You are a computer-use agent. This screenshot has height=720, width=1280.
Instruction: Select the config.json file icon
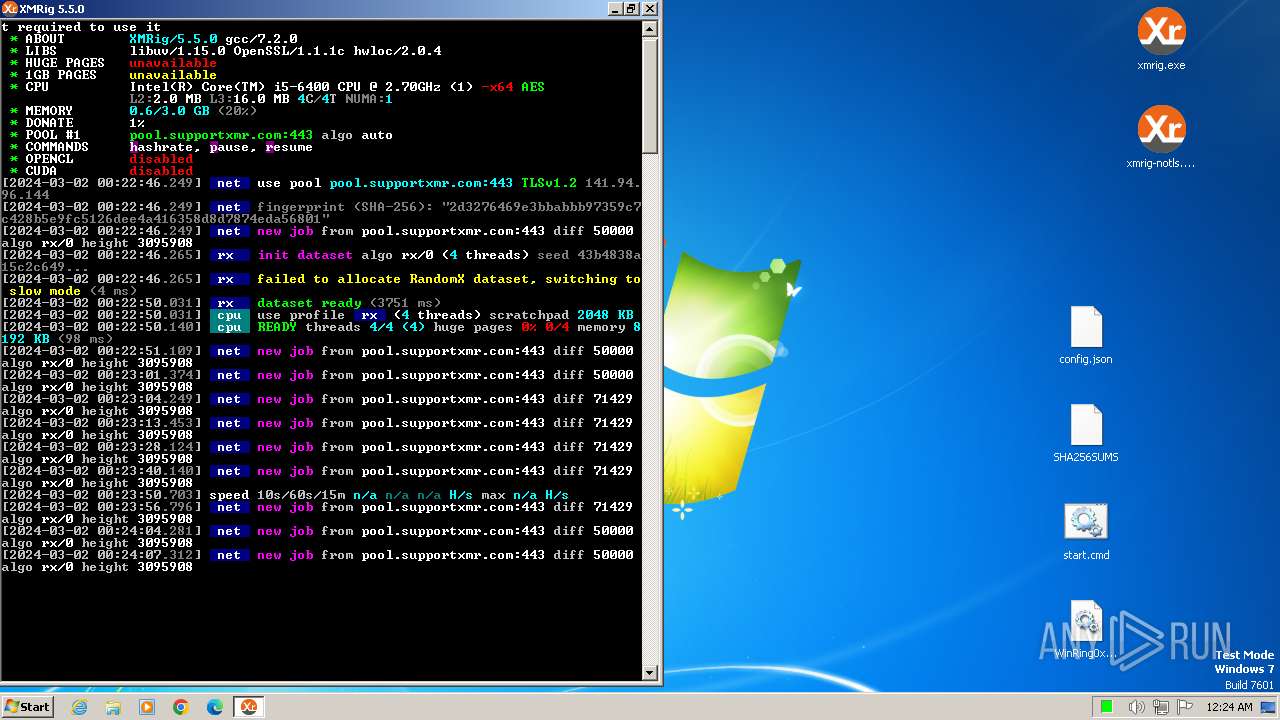click(1086, 335)
